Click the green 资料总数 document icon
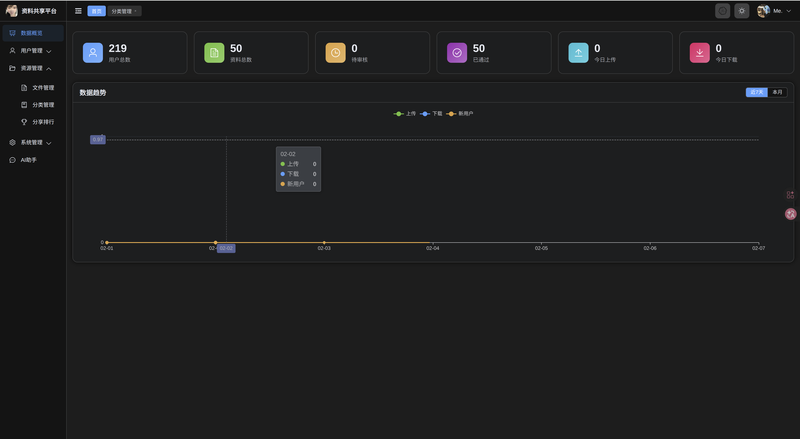This screenshot has height=439, width=800. [214, 52]
